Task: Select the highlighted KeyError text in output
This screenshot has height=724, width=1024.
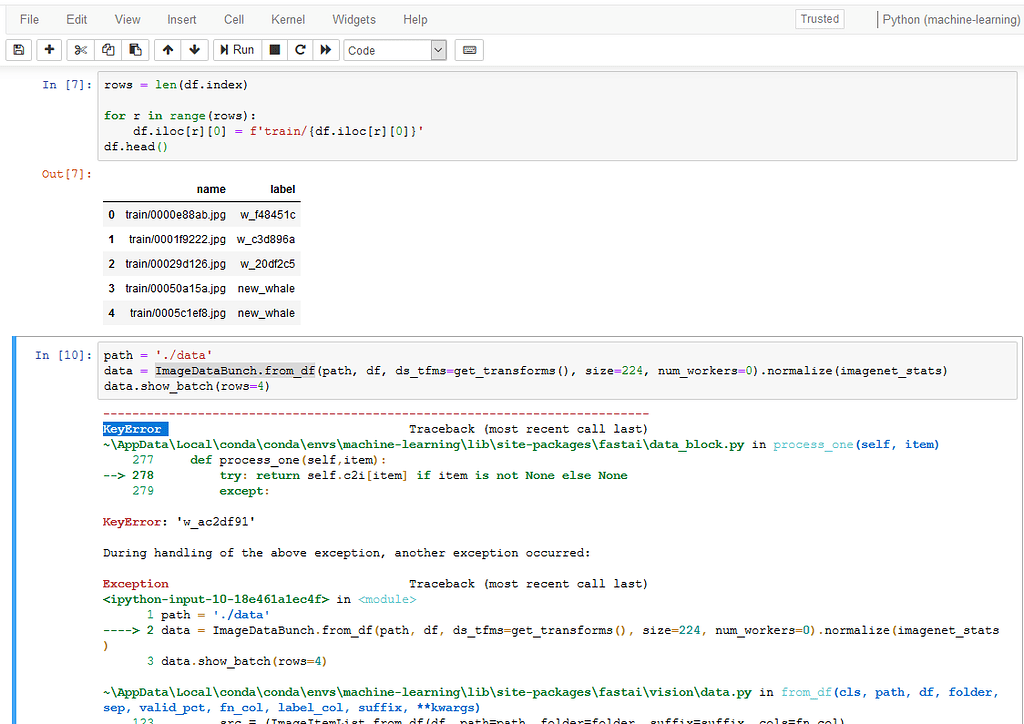Action: coord(134,428)
